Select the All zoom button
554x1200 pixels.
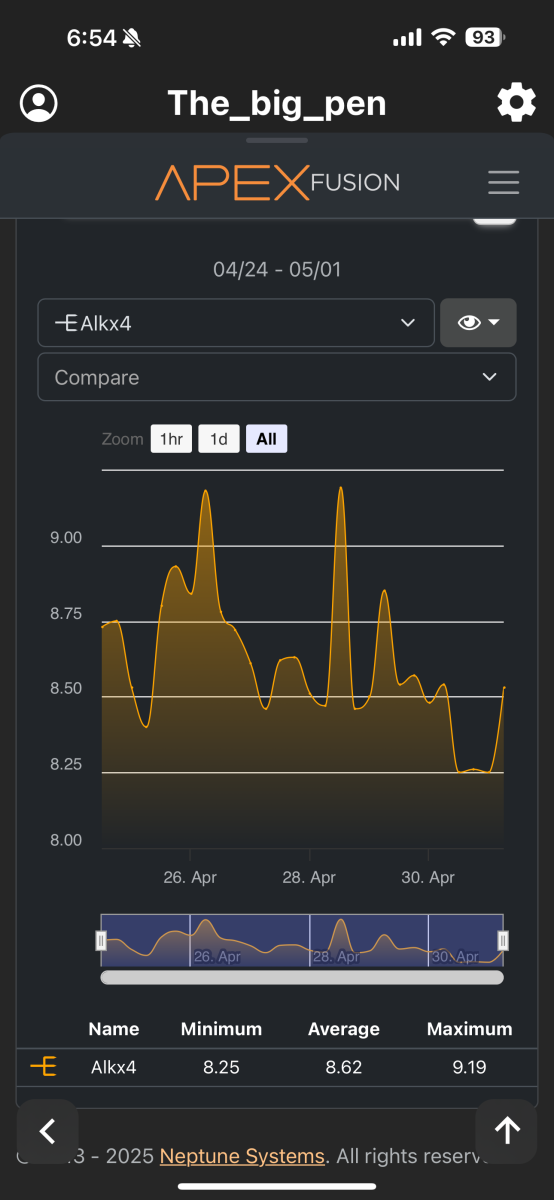click(266, 439)
